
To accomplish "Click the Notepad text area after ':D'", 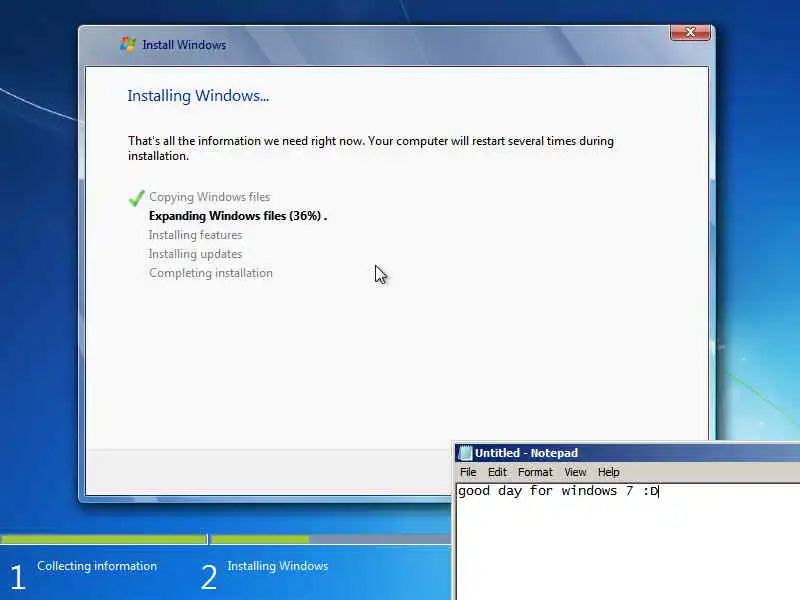I will 660,491.
